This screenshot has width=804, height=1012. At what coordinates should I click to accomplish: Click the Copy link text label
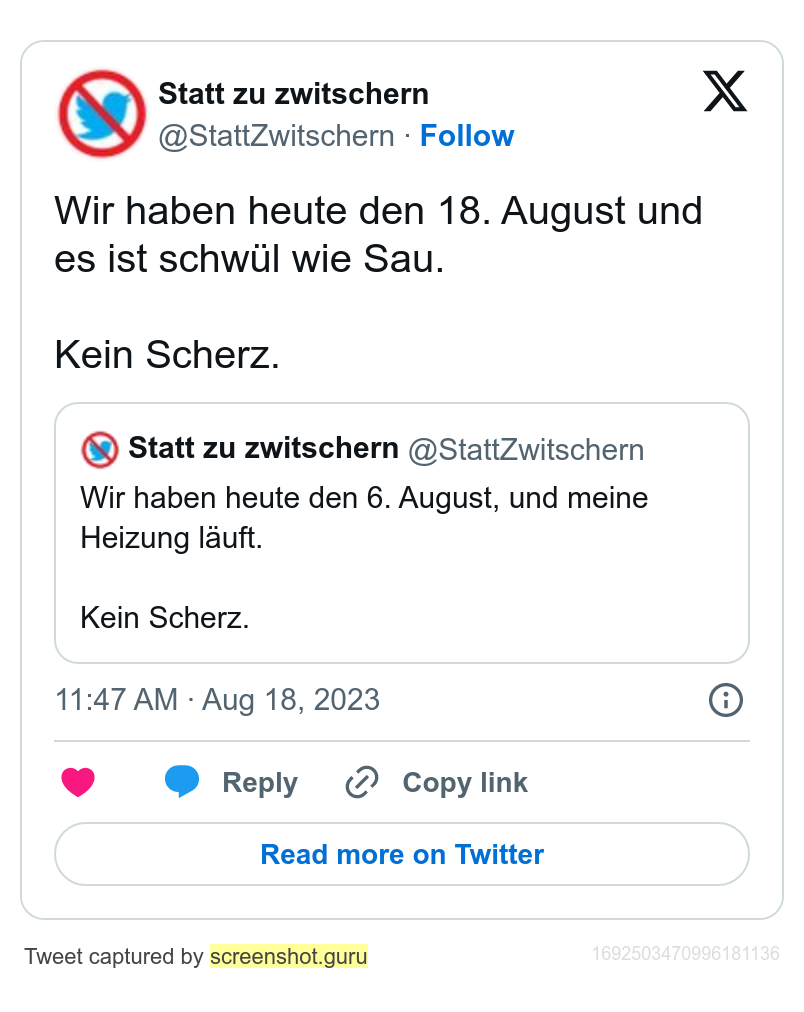coord(465,783)
